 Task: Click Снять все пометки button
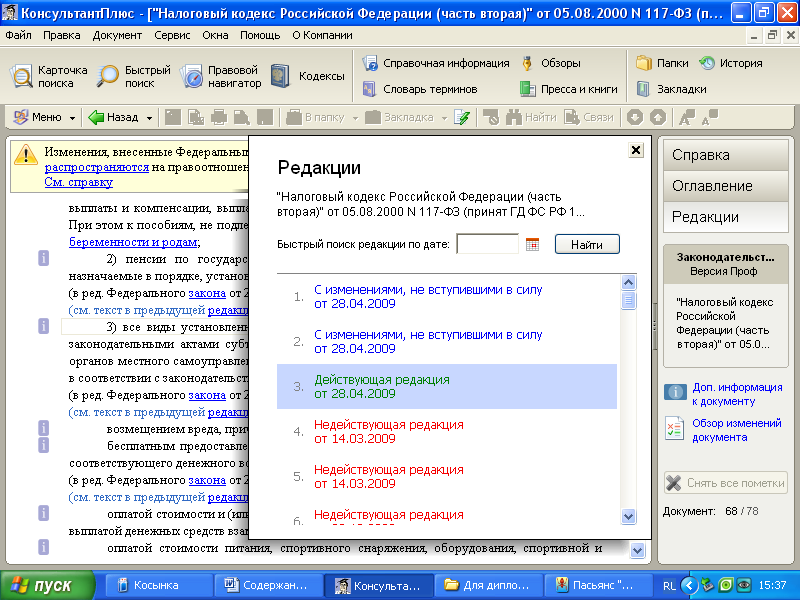pos(726,483)
